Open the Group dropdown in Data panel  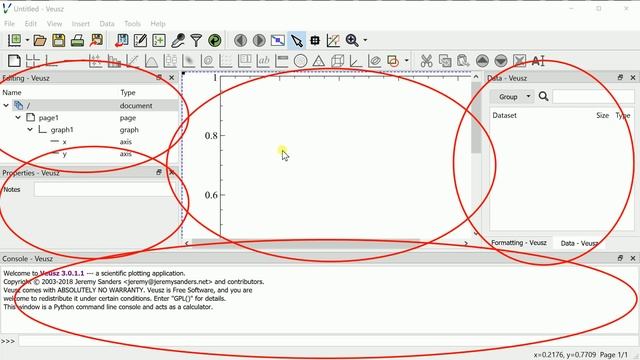[512, 97]
